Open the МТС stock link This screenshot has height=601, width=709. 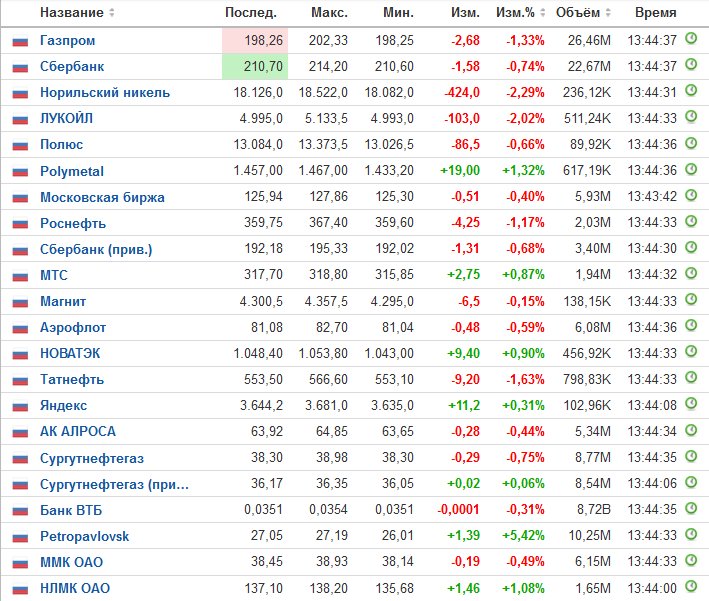[54, 275]
